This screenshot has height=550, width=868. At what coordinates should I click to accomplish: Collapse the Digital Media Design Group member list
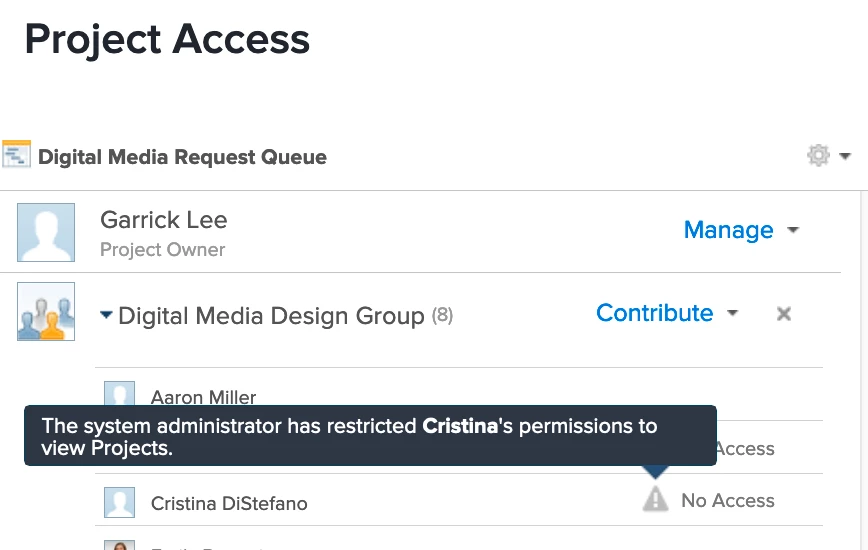coord(106,316)
